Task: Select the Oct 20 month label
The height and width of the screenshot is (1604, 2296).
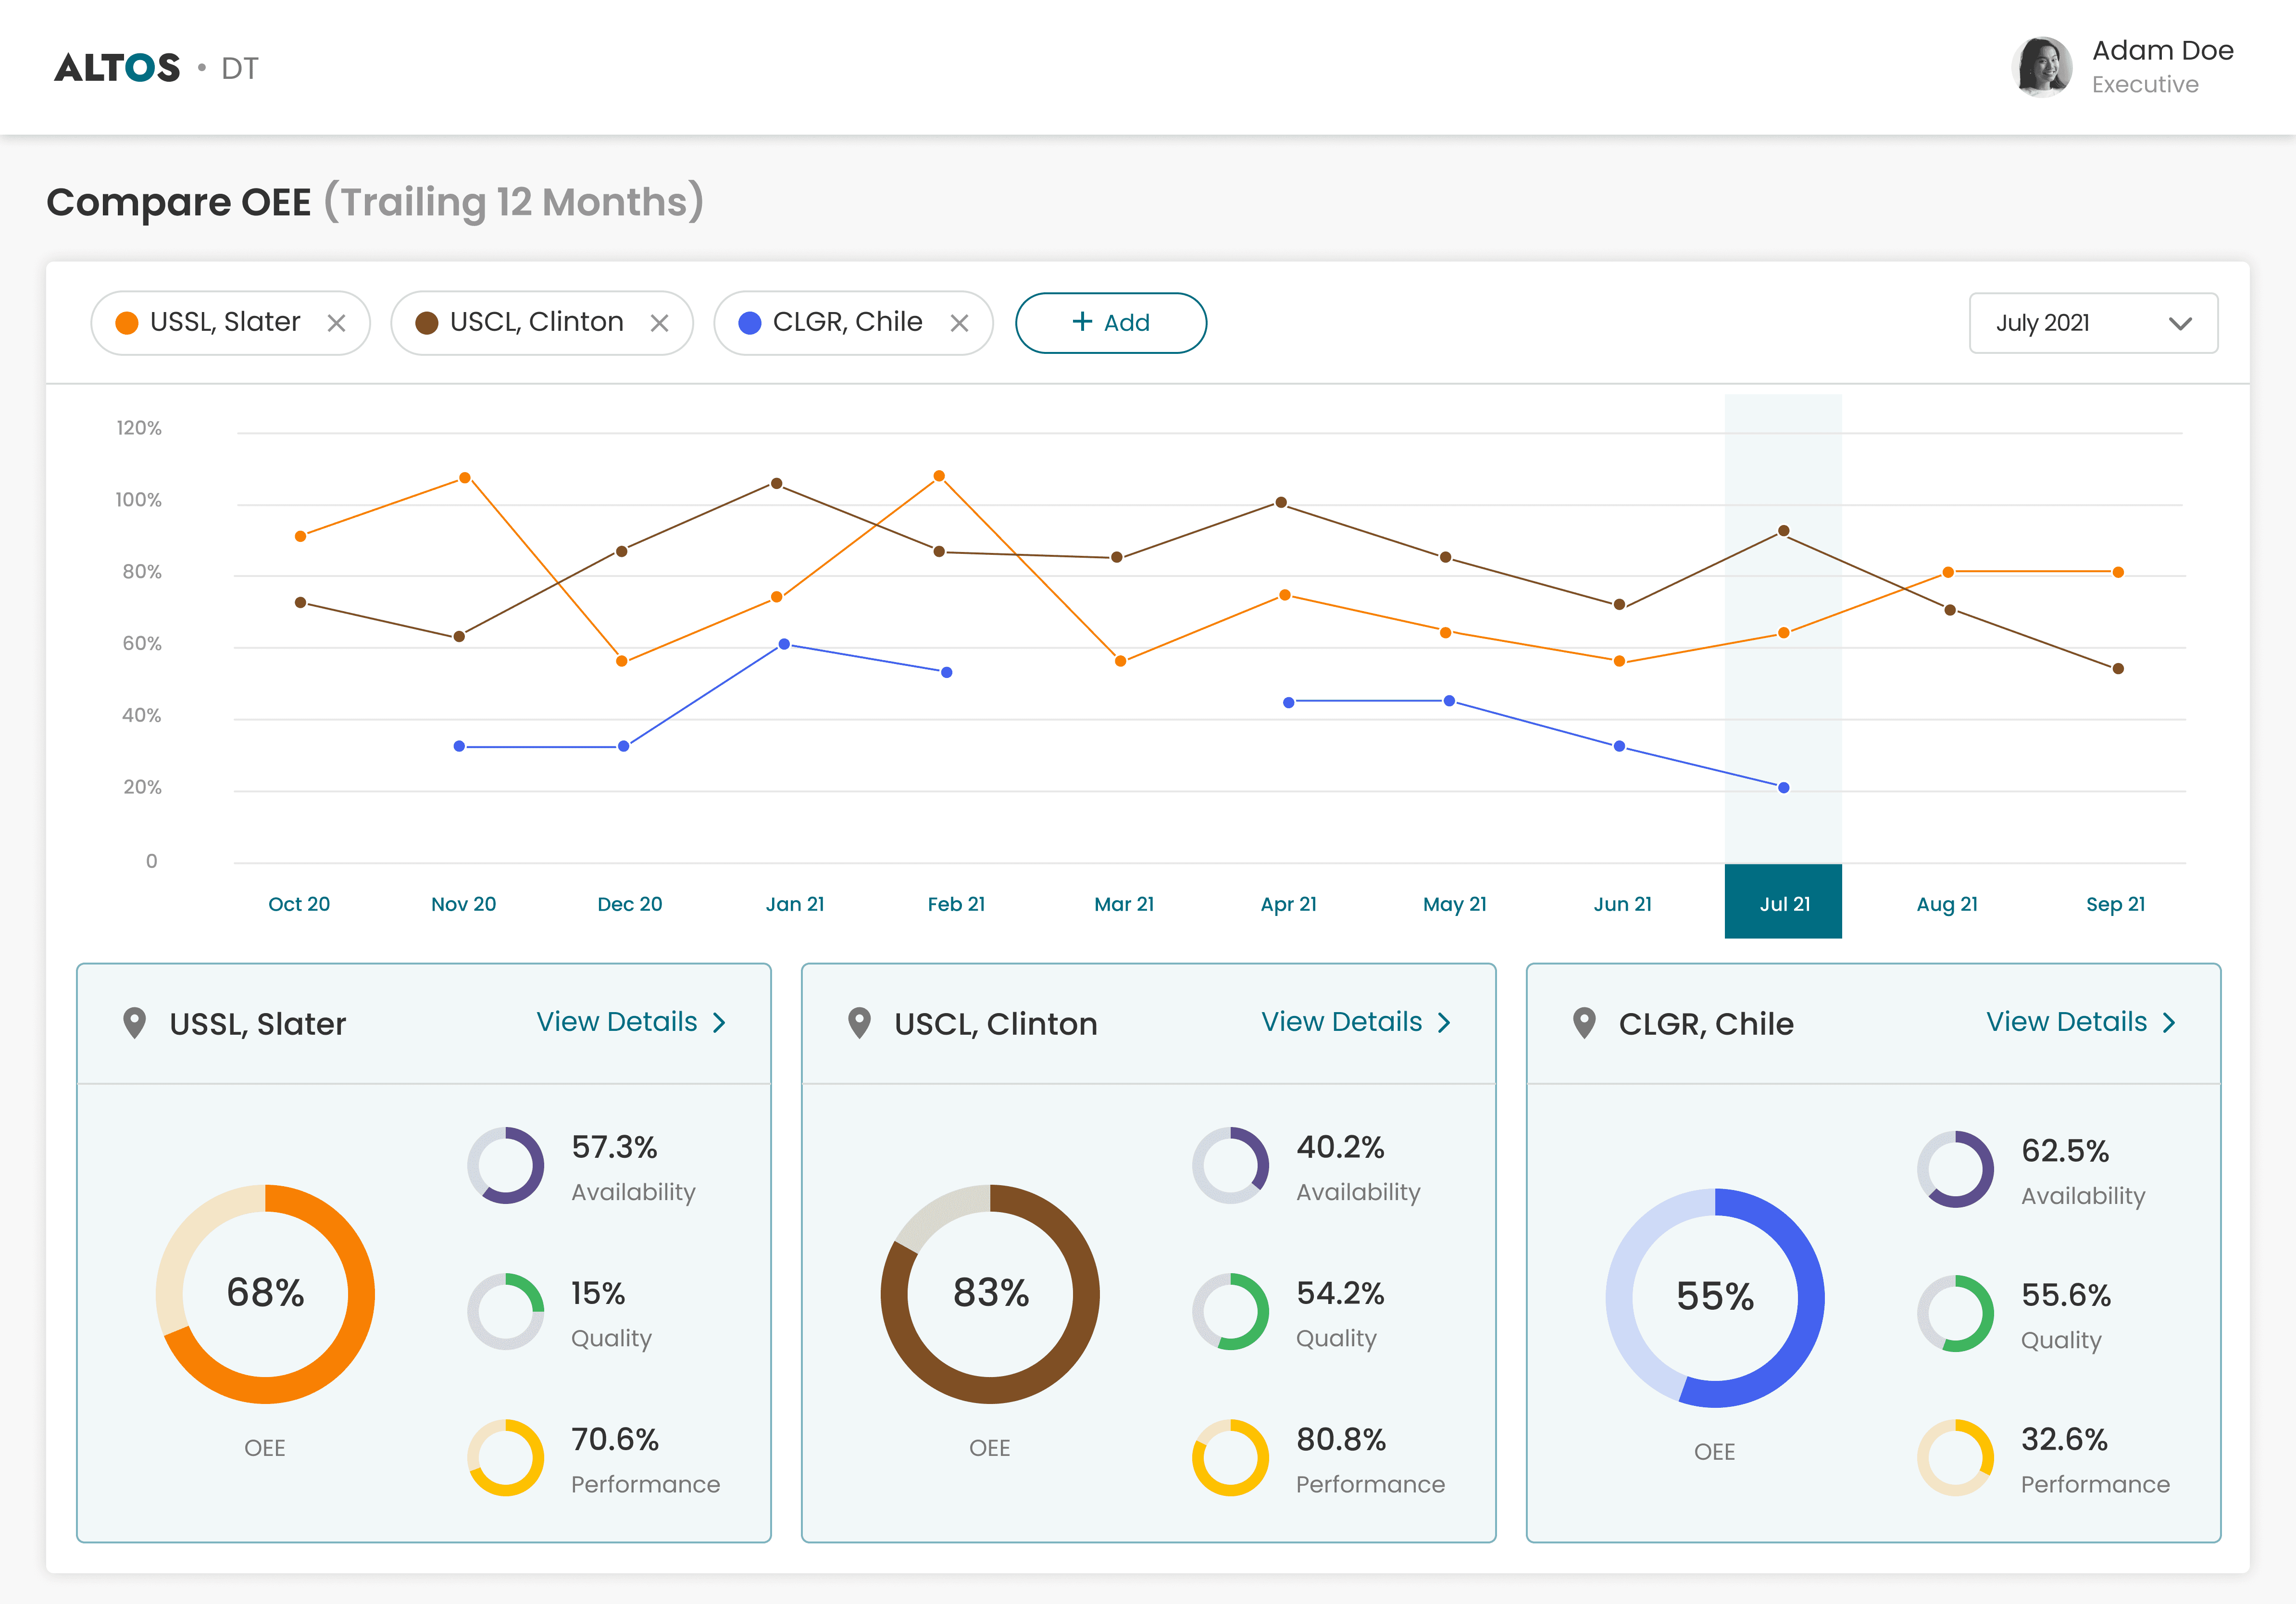Action: pos(299,904)
